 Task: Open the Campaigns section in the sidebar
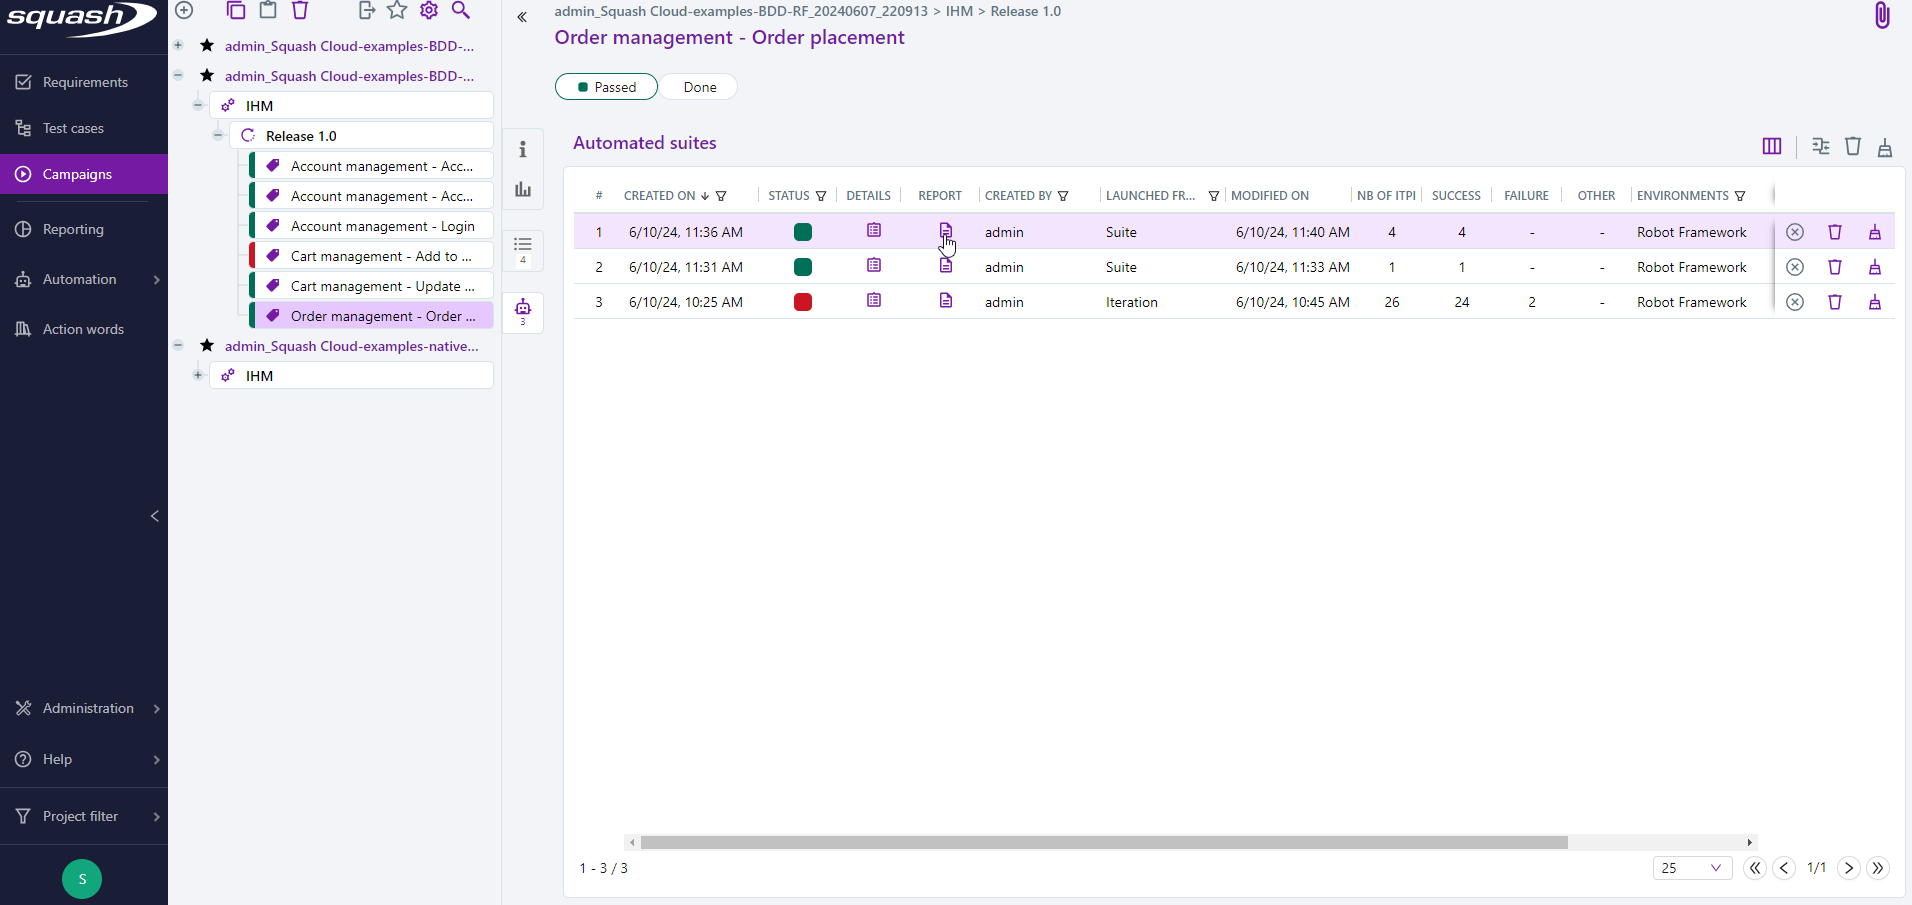(78, 174)
